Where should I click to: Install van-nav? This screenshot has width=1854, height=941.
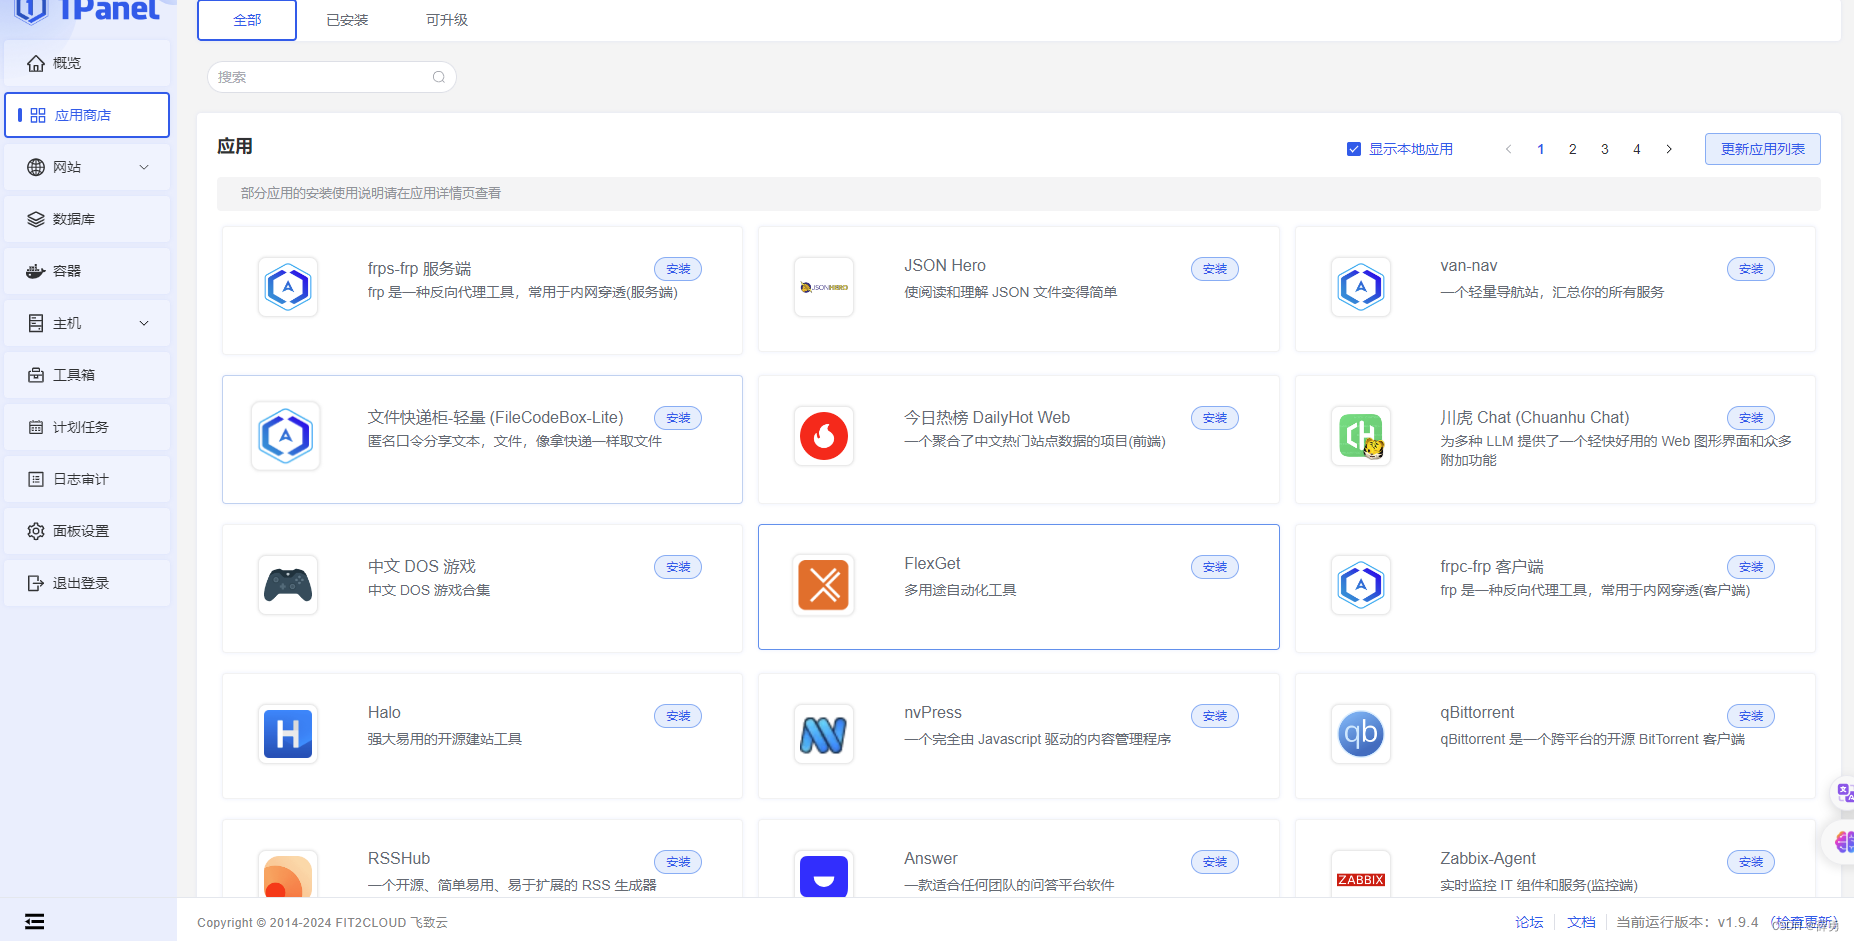point(1751,269)
